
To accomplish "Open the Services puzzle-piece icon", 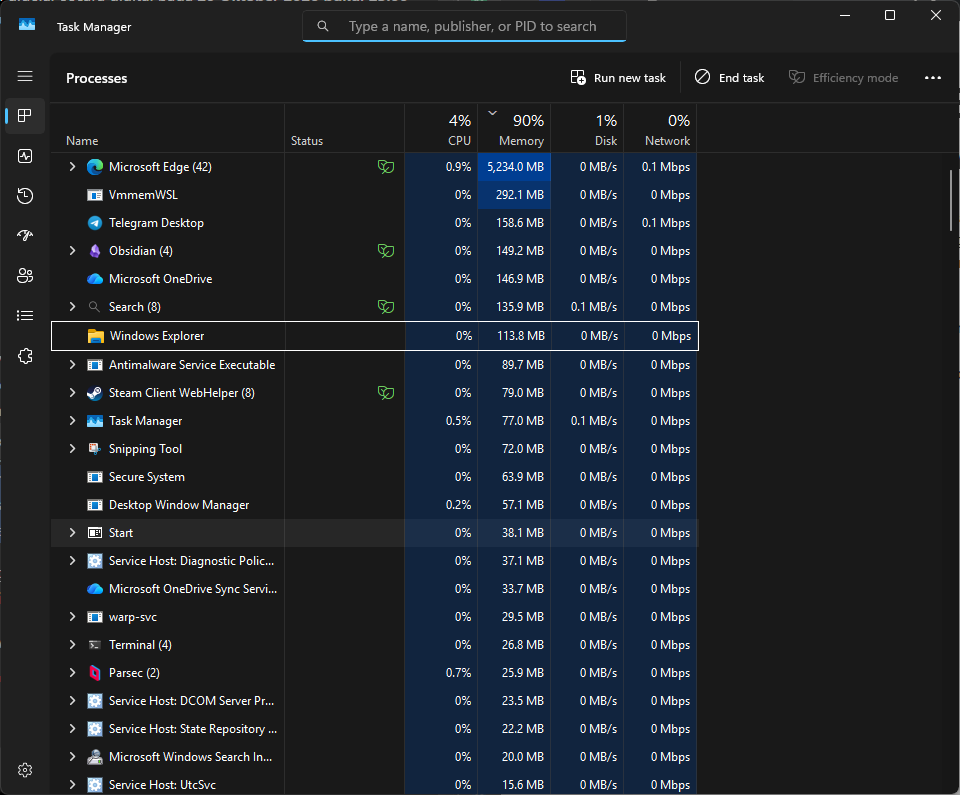I will pos(25,356).
